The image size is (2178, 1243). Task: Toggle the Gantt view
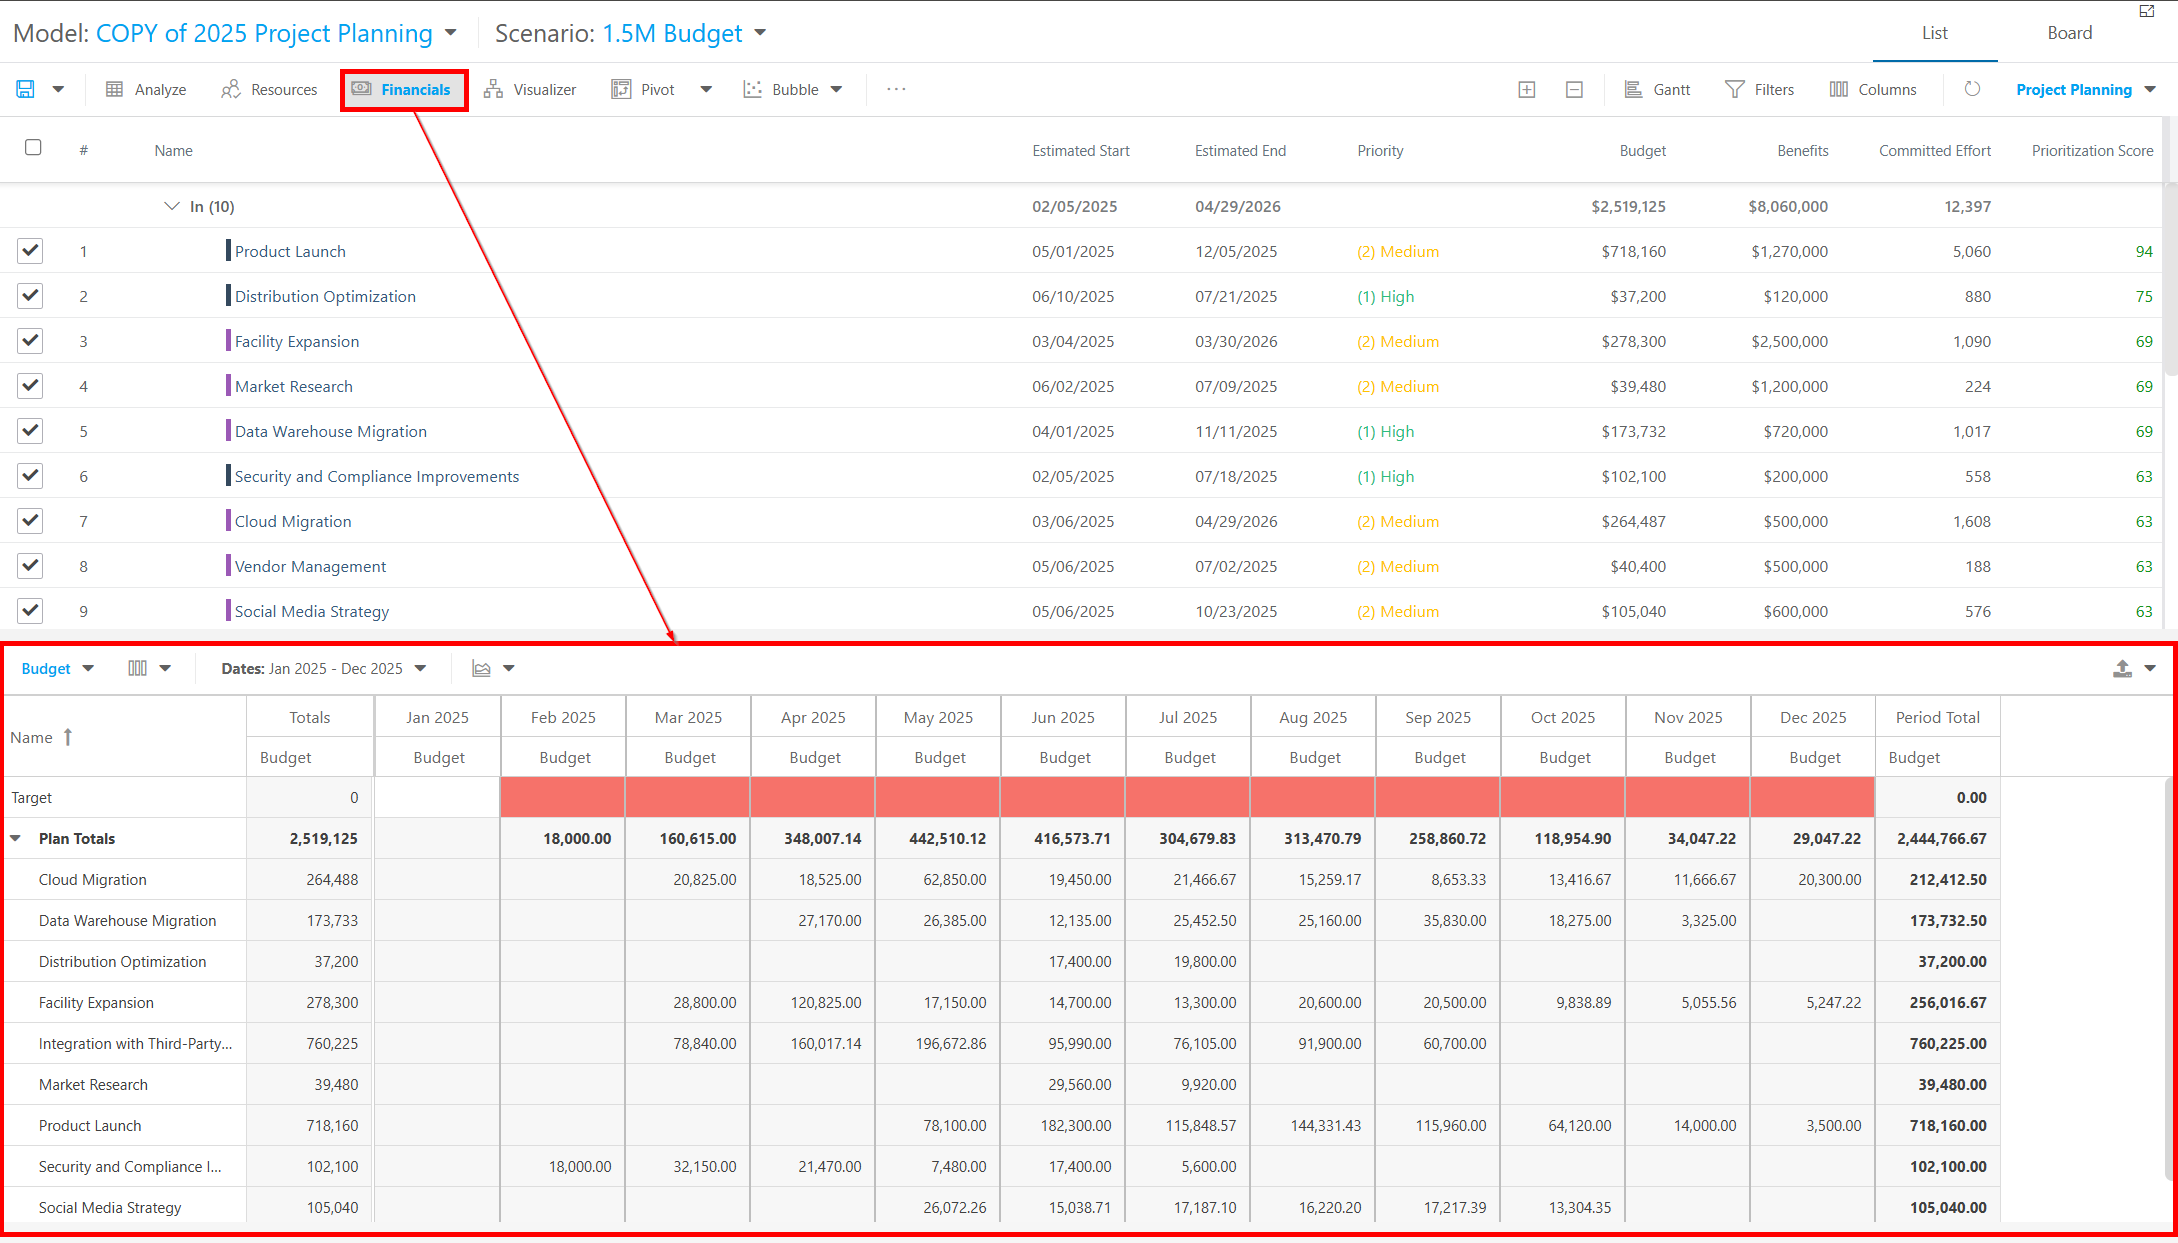point(1657,89)
